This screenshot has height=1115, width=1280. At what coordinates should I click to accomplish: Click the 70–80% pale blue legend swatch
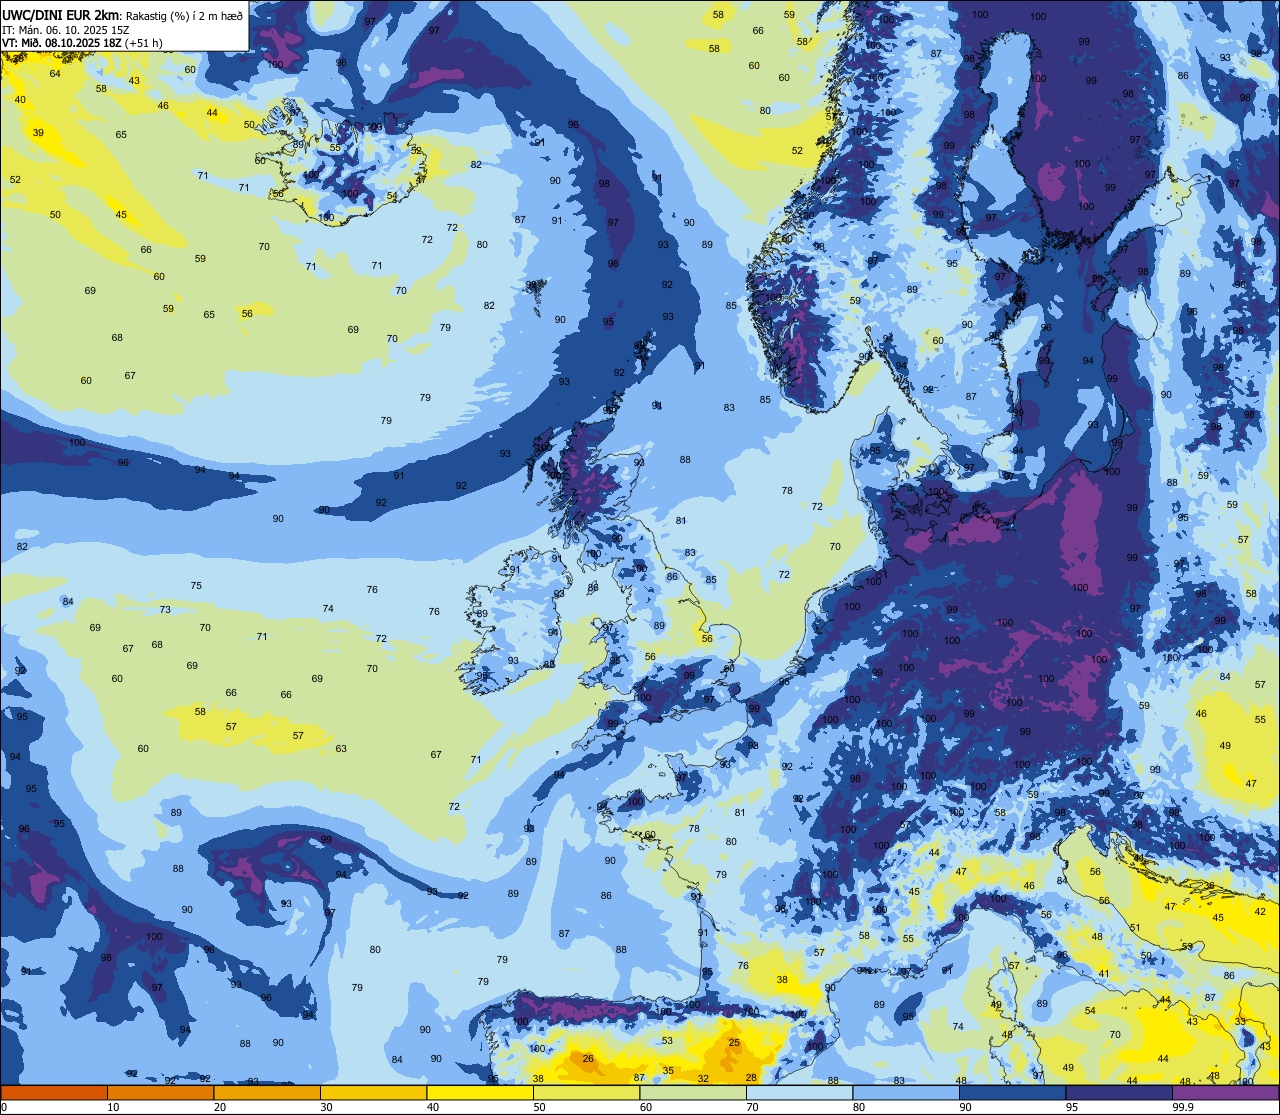pos(799,1092)
